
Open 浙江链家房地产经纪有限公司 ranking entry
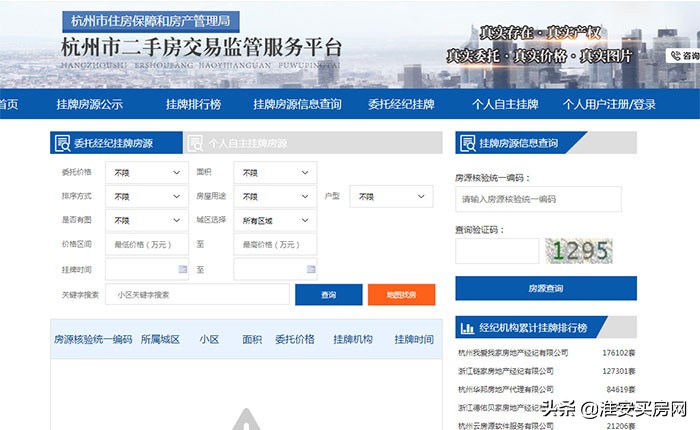click(x=506, y=371)
